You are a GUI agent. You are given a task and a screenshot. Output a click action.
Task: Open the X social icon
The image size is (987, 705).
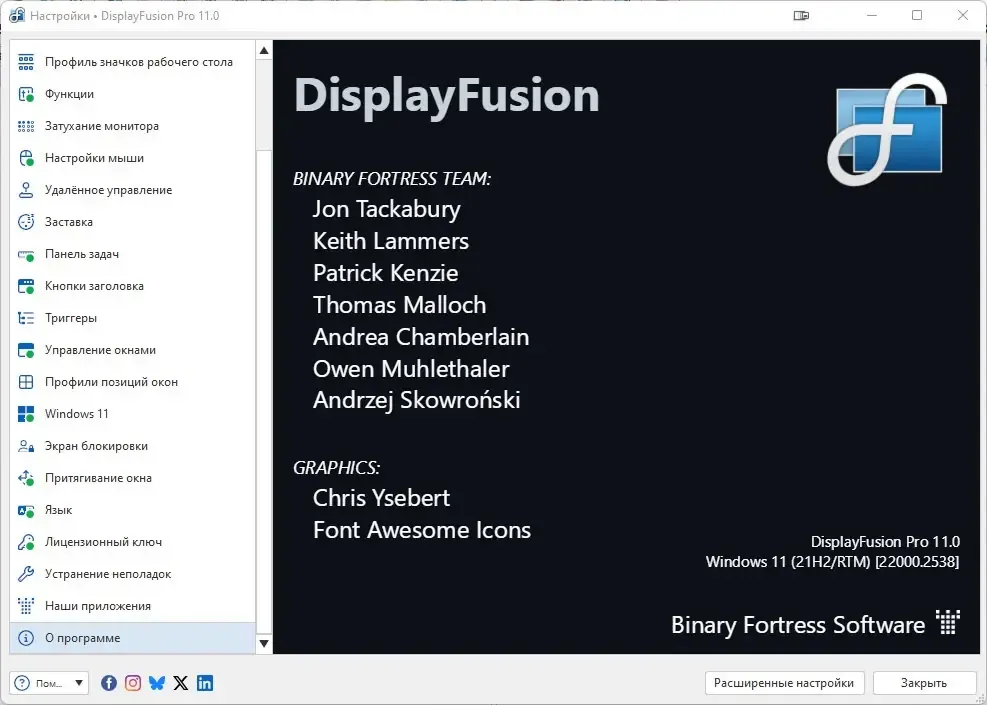point(181,683)
